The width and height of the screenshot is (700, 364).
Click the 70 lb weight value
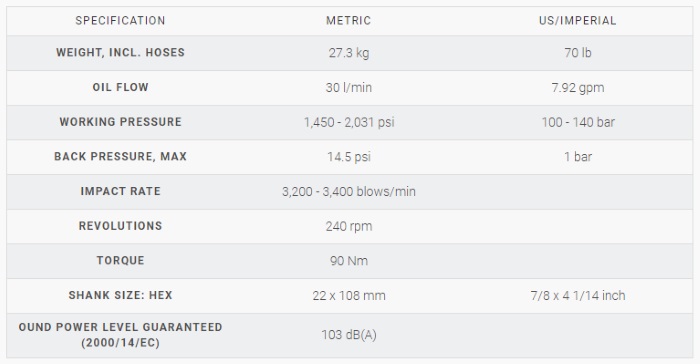(x=578, y=53)
